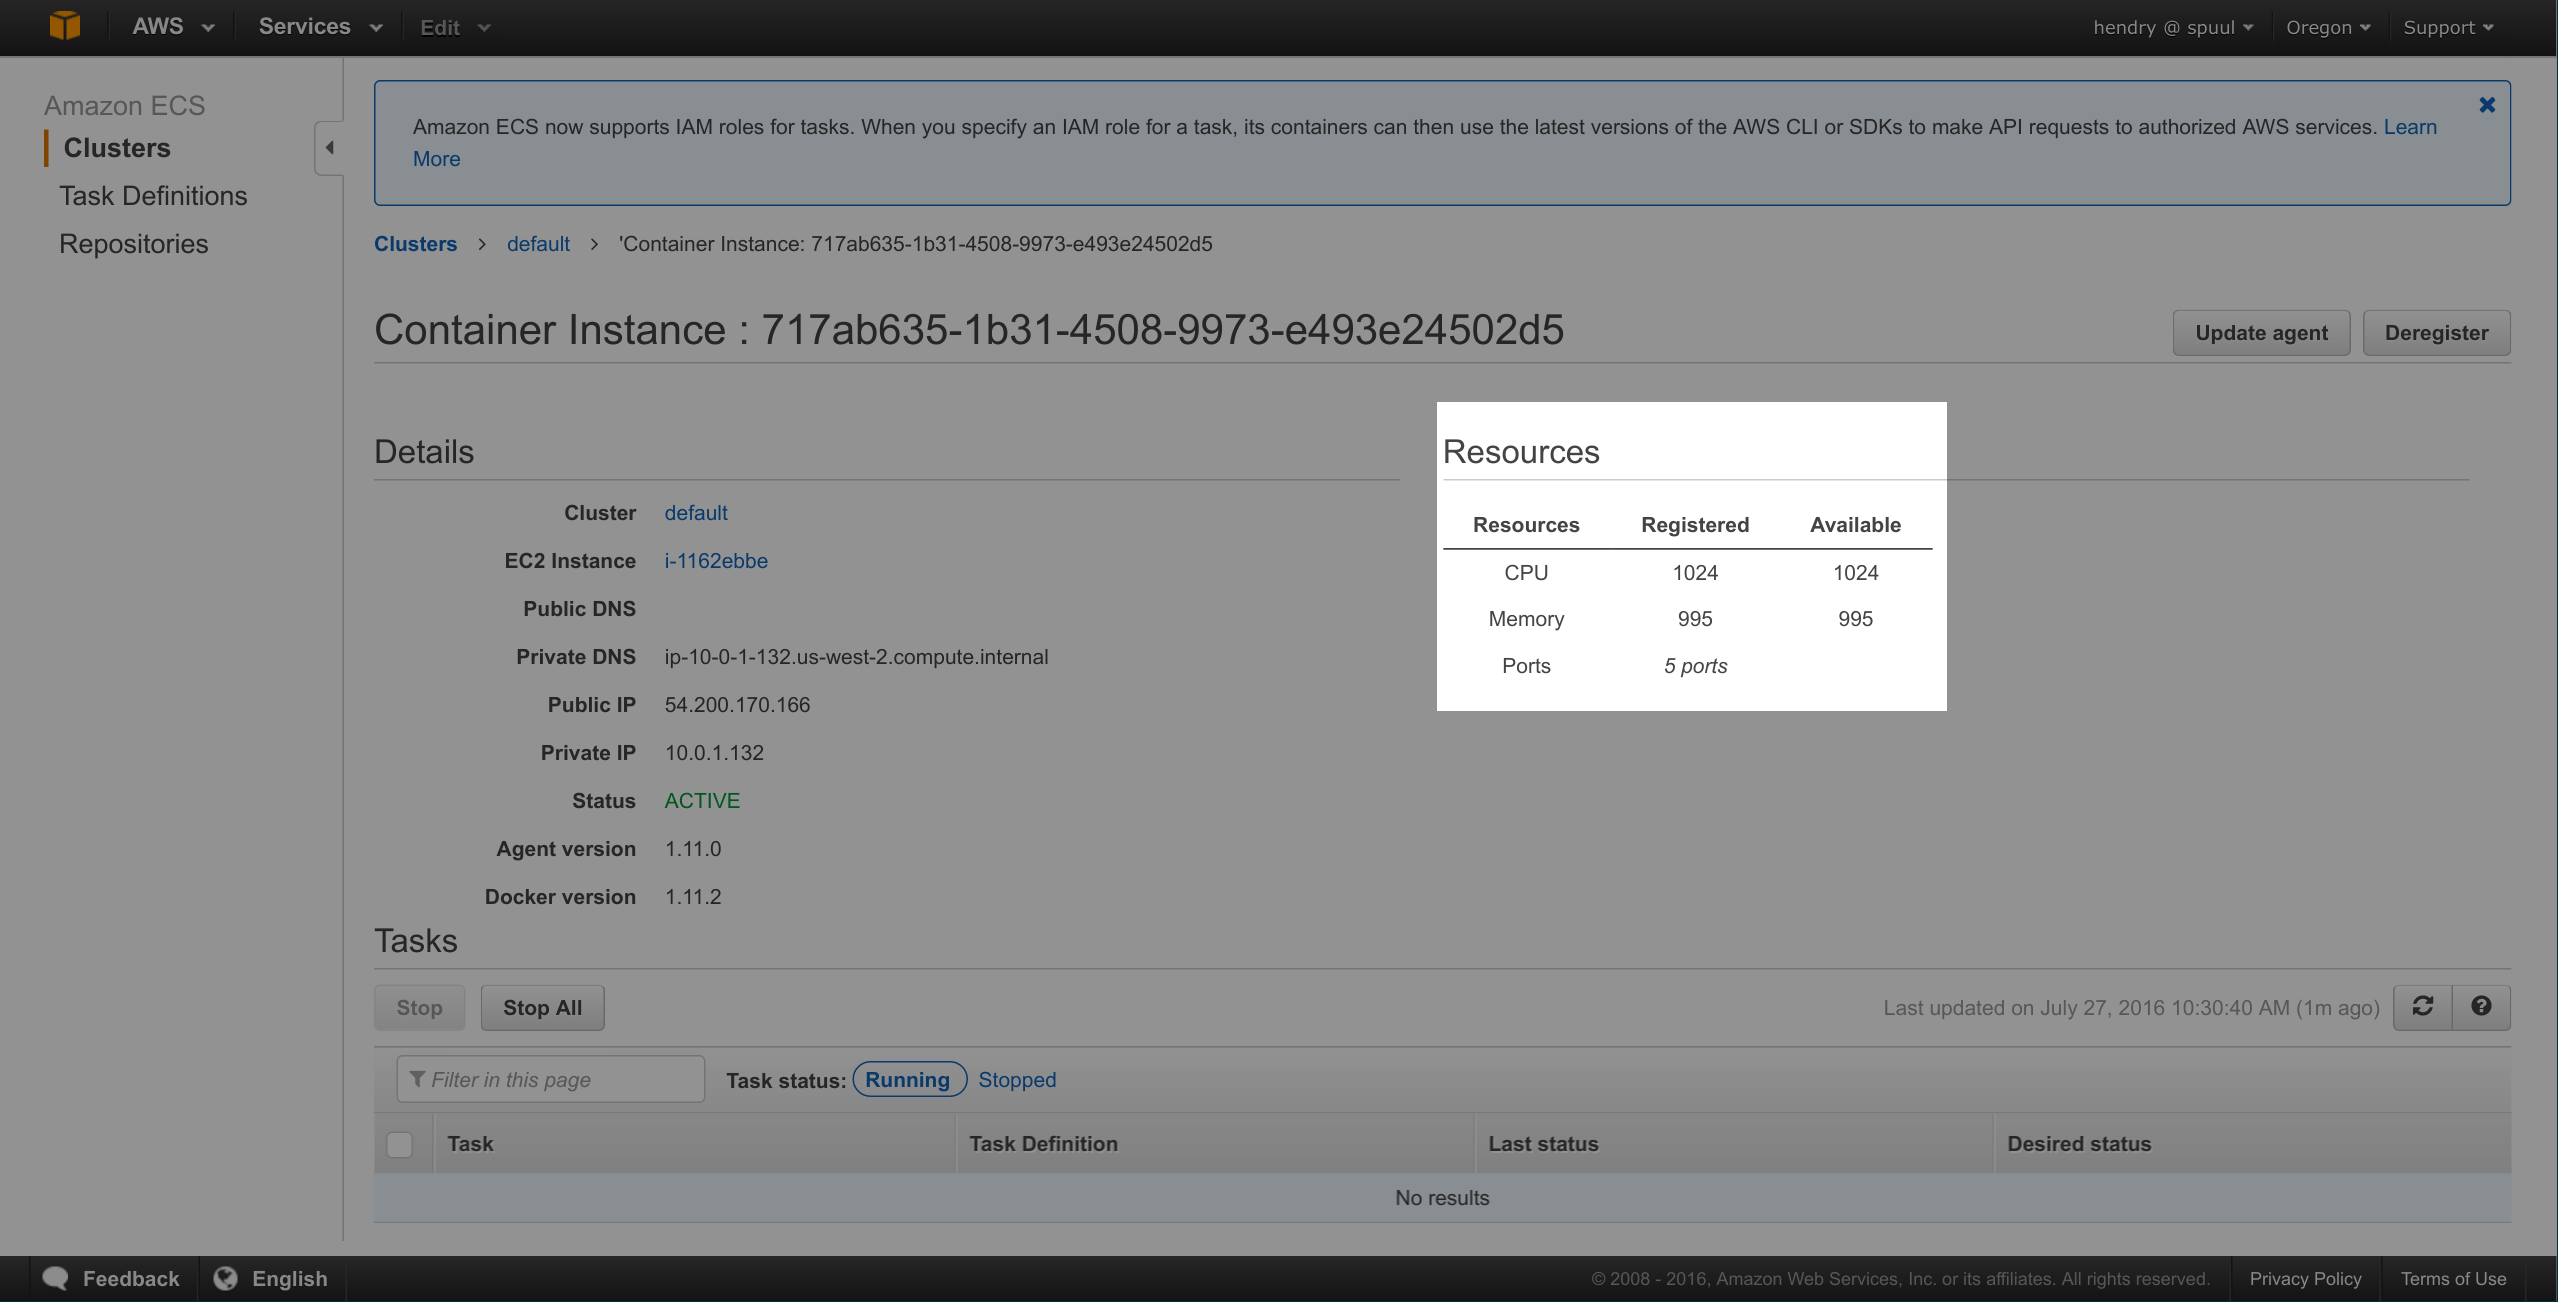Click the Private DNS ip-10-0-1-132 value
The height and width of the screenshot is (1302, 2558).
tap(856, 657)
